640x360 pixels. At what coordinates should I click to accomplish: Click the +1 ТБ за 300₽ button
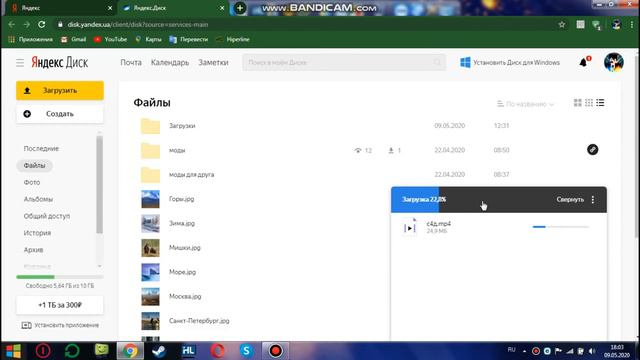tap(60, 305)
